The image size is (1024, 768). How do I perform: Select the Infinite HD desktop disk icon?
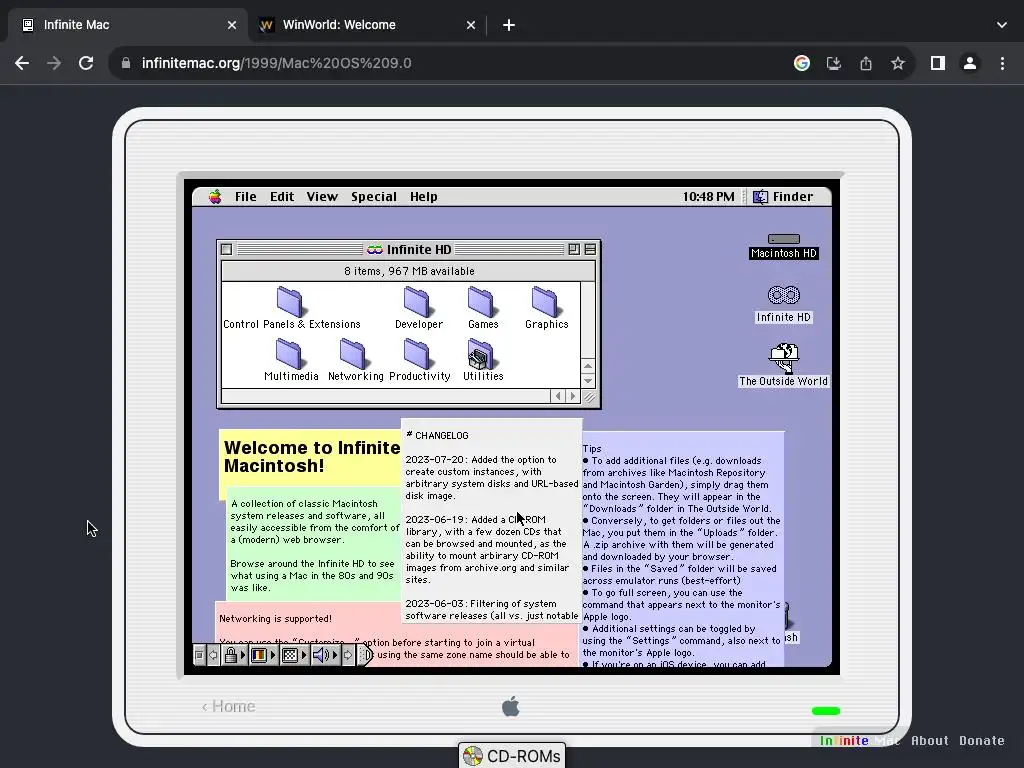click(x=784, y=304)
